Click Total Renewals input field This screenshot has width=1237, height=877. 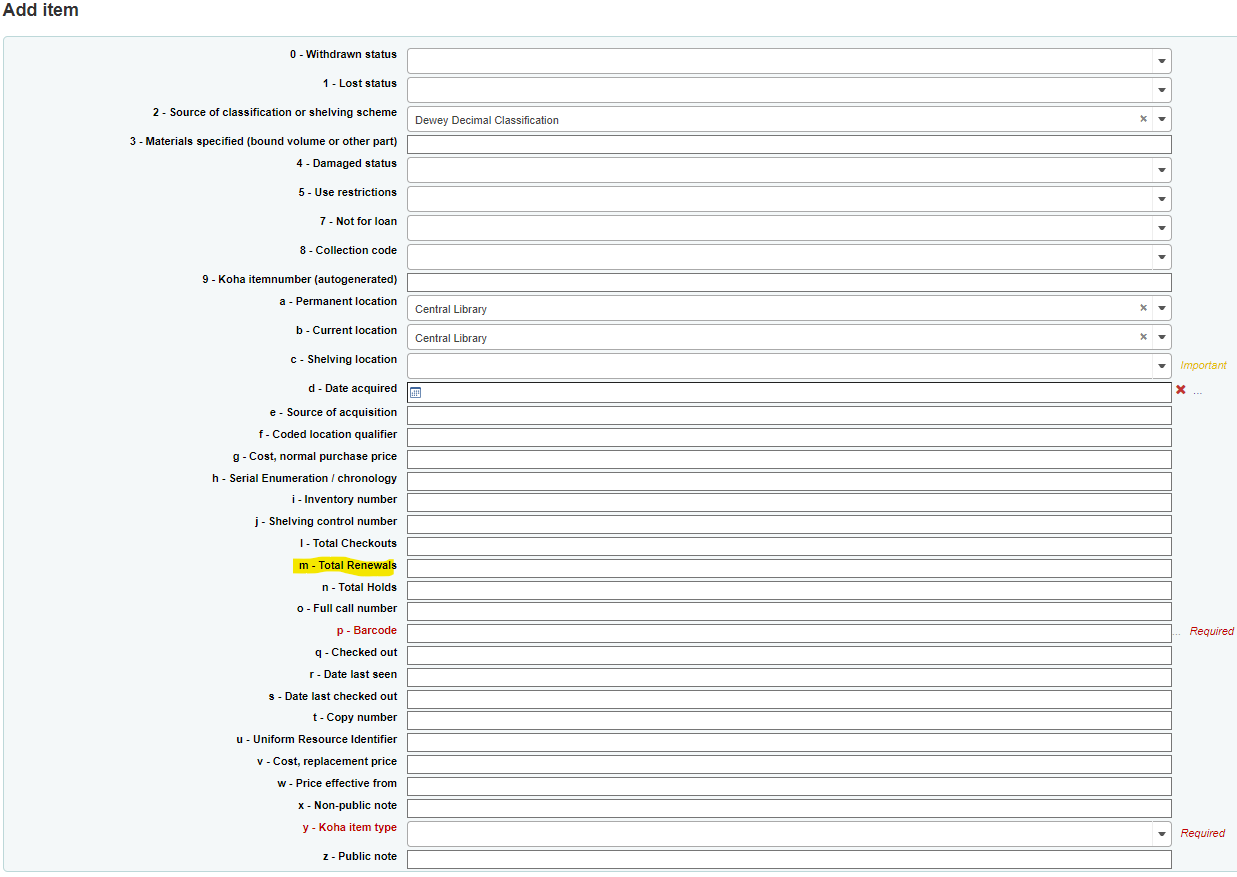tap(789, 569)
